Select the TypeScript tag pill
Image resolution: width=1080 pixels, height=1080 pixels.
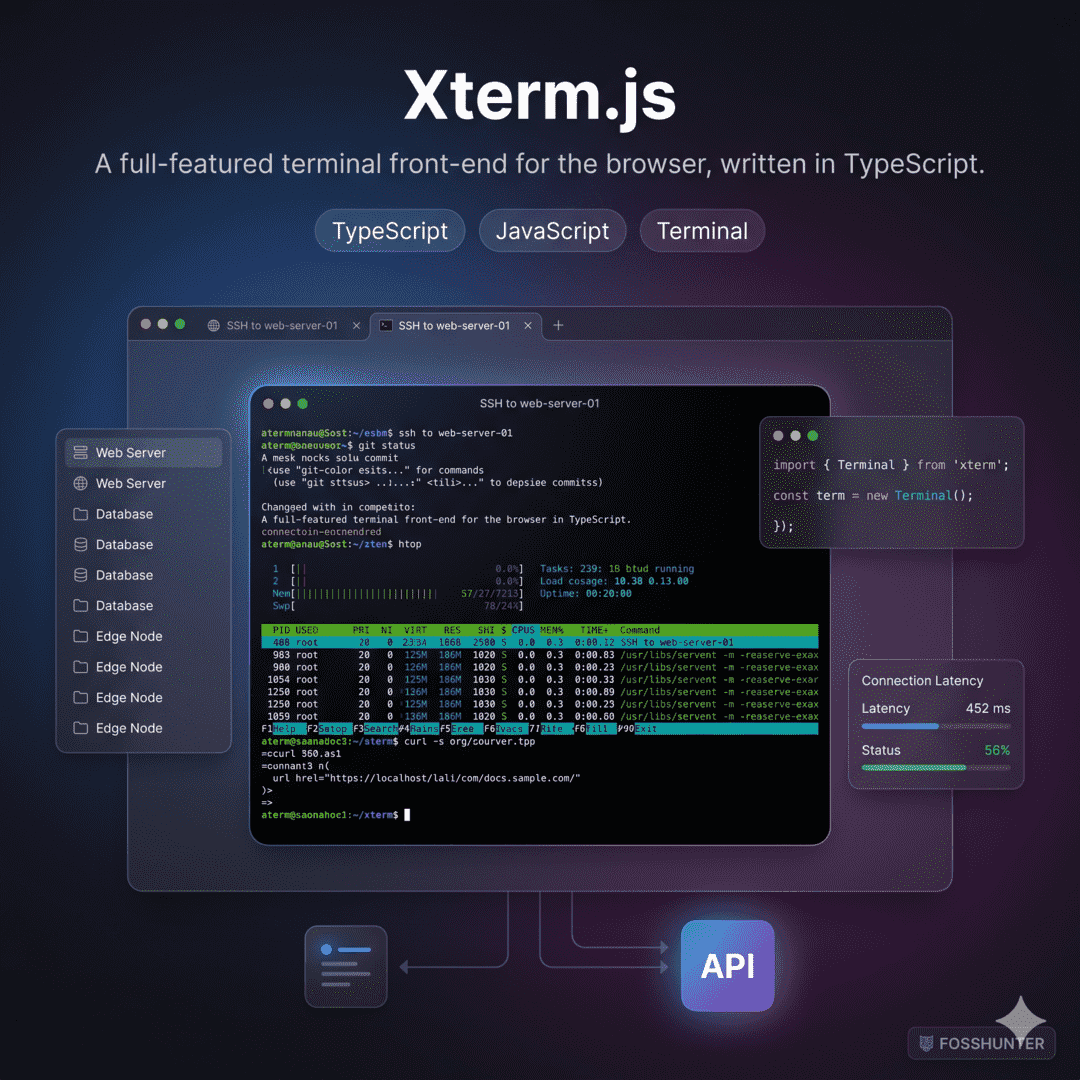point(390,231)
